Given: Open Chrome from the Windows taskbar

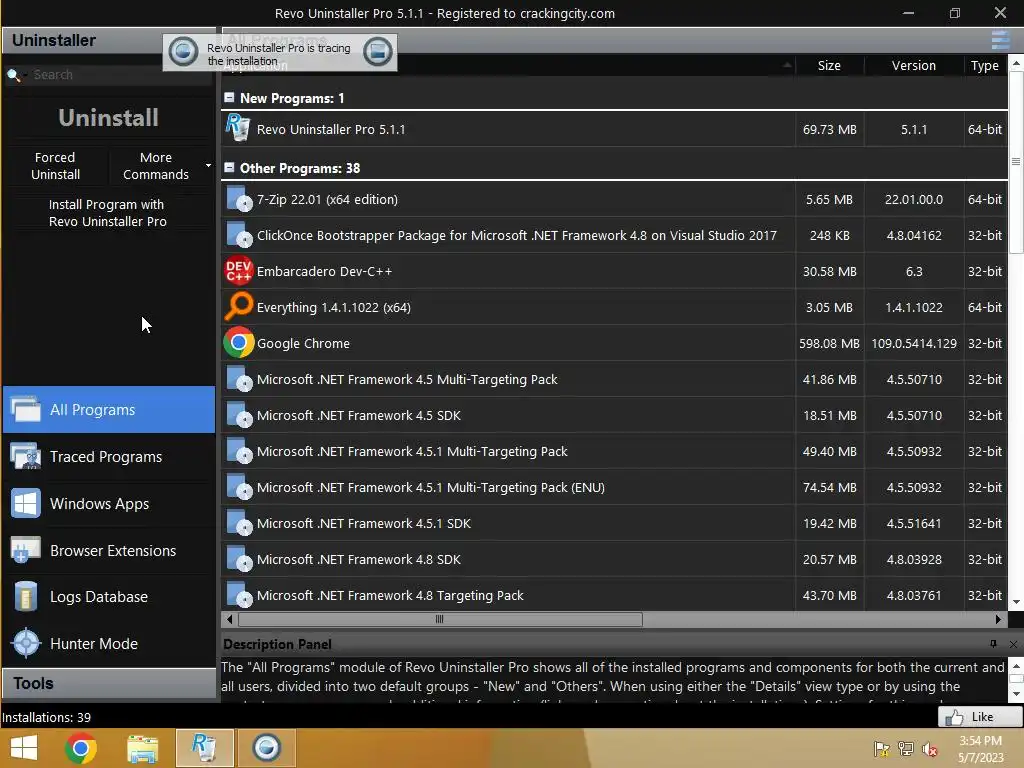Looking at the screenshot, I should pyautogui.click(x=81, y=748).
